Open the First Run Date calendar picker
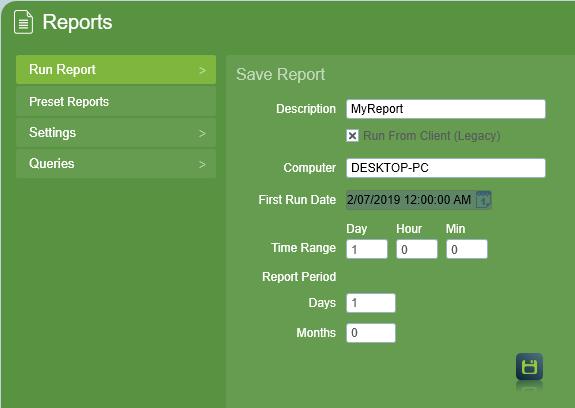This screenshot has height=408, width=575. pyautogui.click(x=483, y=200)
